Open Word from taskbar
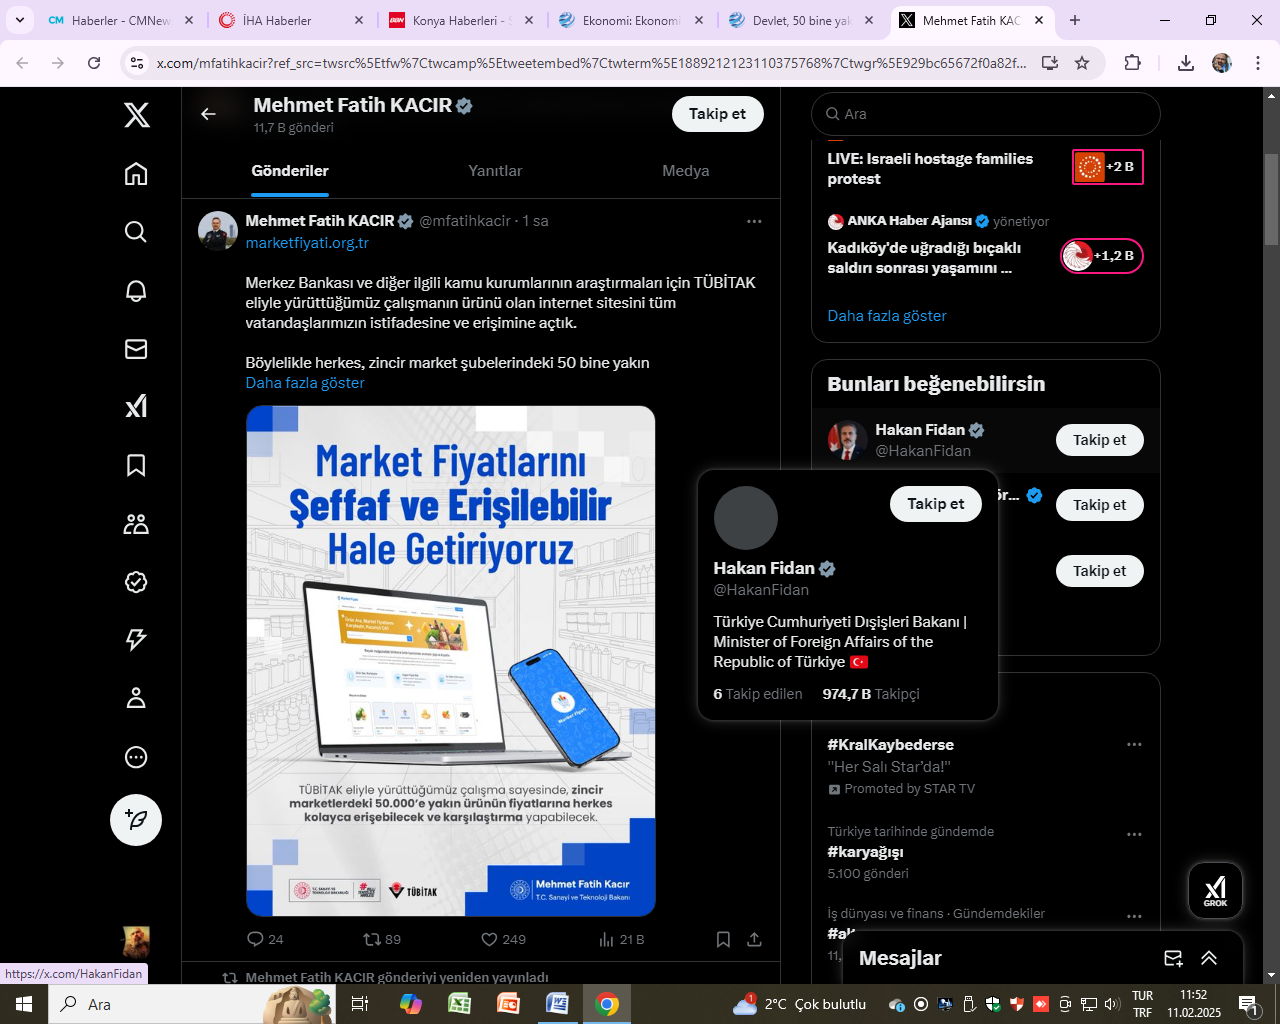Viewport: 1280px width, 1024px height. pos(557,1004)
